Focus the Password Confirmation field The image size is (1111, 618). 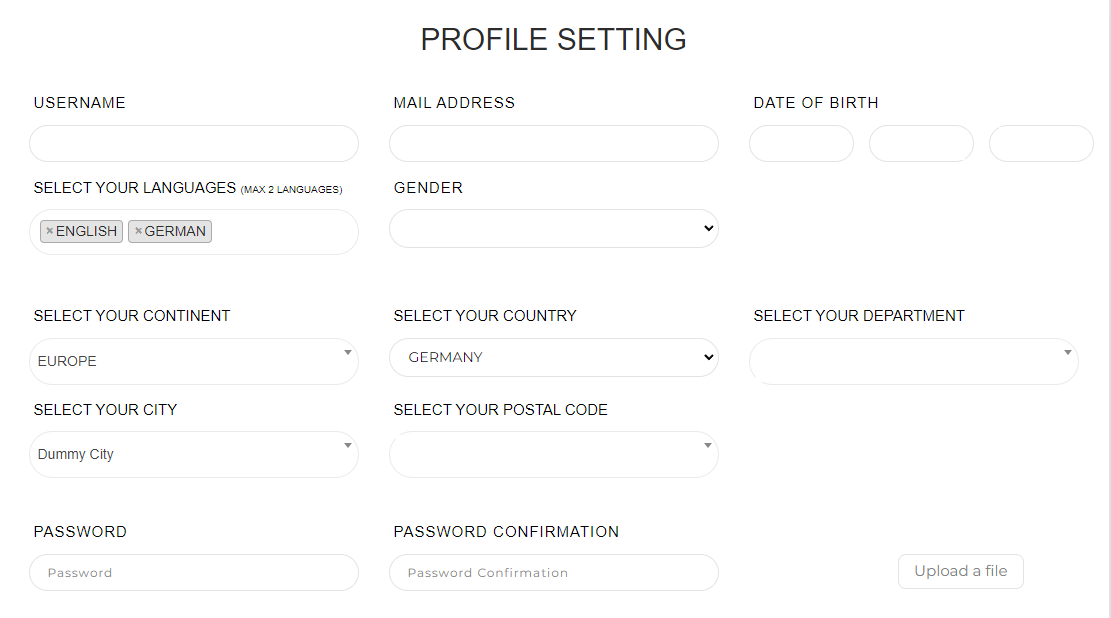click(x=554, y=573)
